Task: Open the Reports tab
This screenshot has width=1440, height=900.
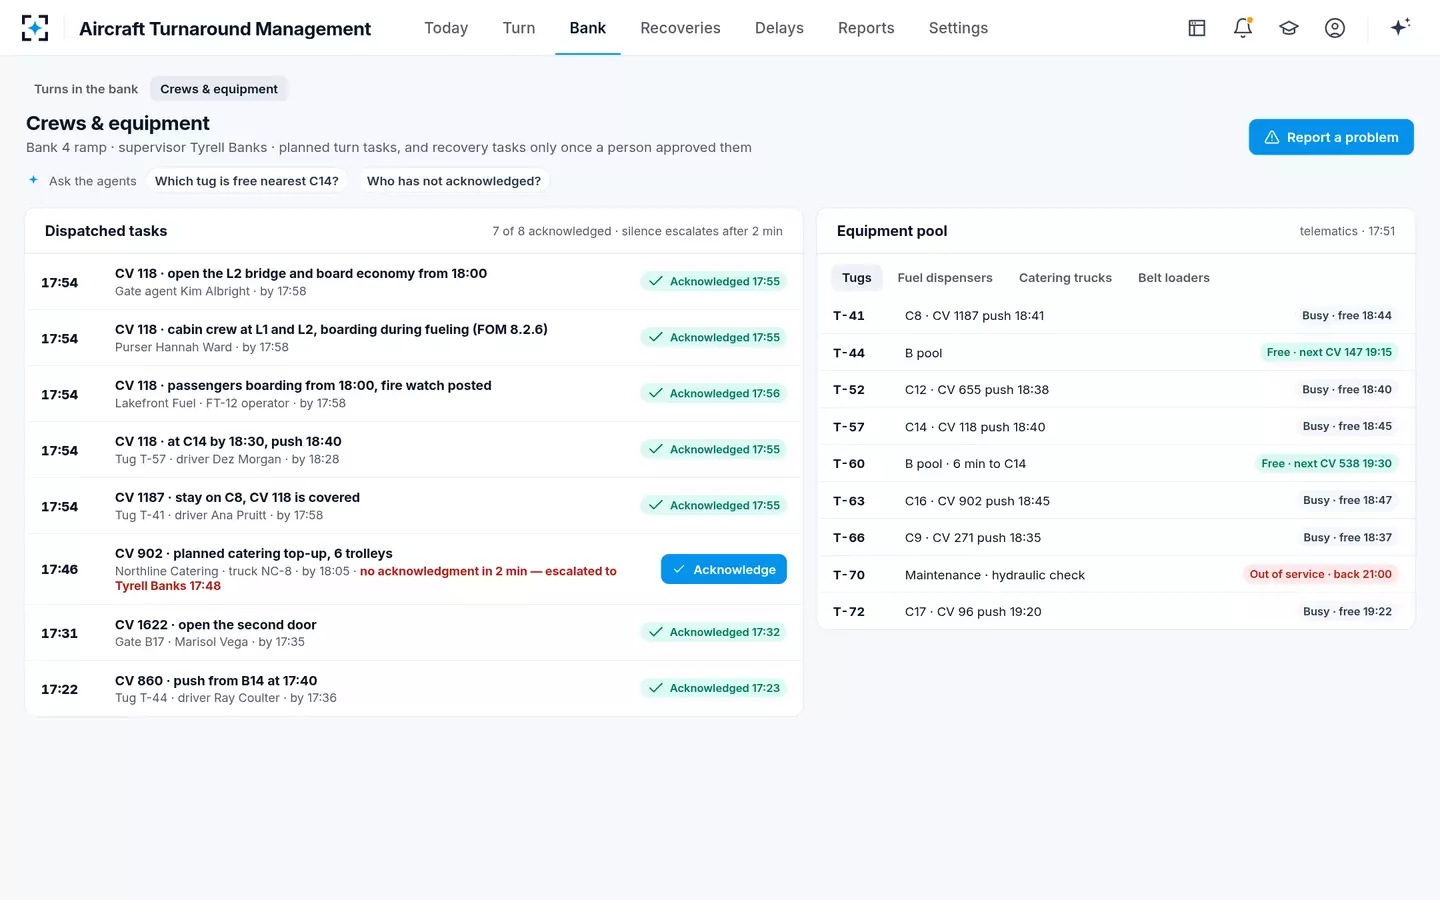Action: (866, 28)
